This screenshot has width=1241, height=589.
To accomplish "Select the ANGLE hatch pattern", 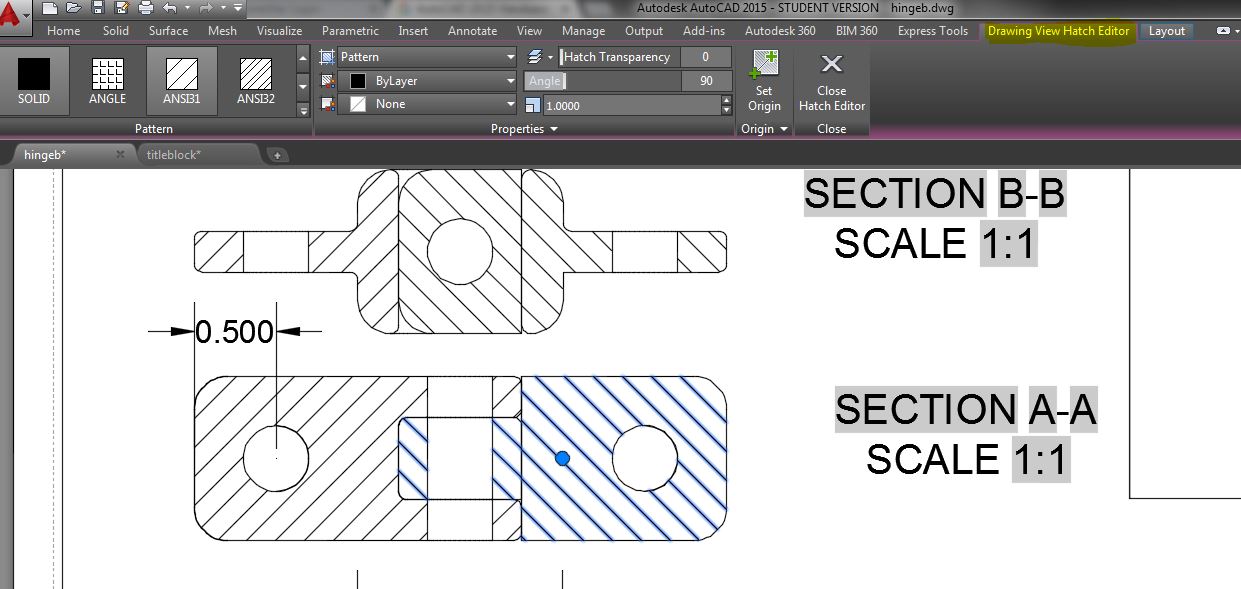I will point(107,81).
